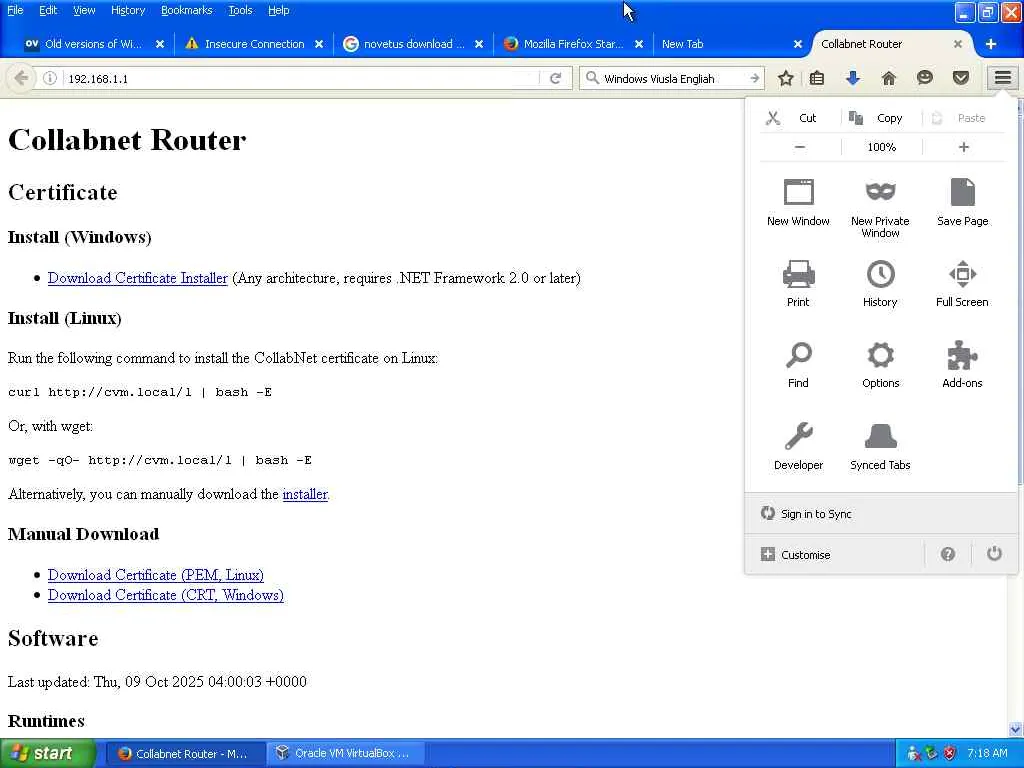Screen dimensions: 1024x768
Task: Open the Help question mark icon
Action: pyautogui.click(x=948, y=554)
